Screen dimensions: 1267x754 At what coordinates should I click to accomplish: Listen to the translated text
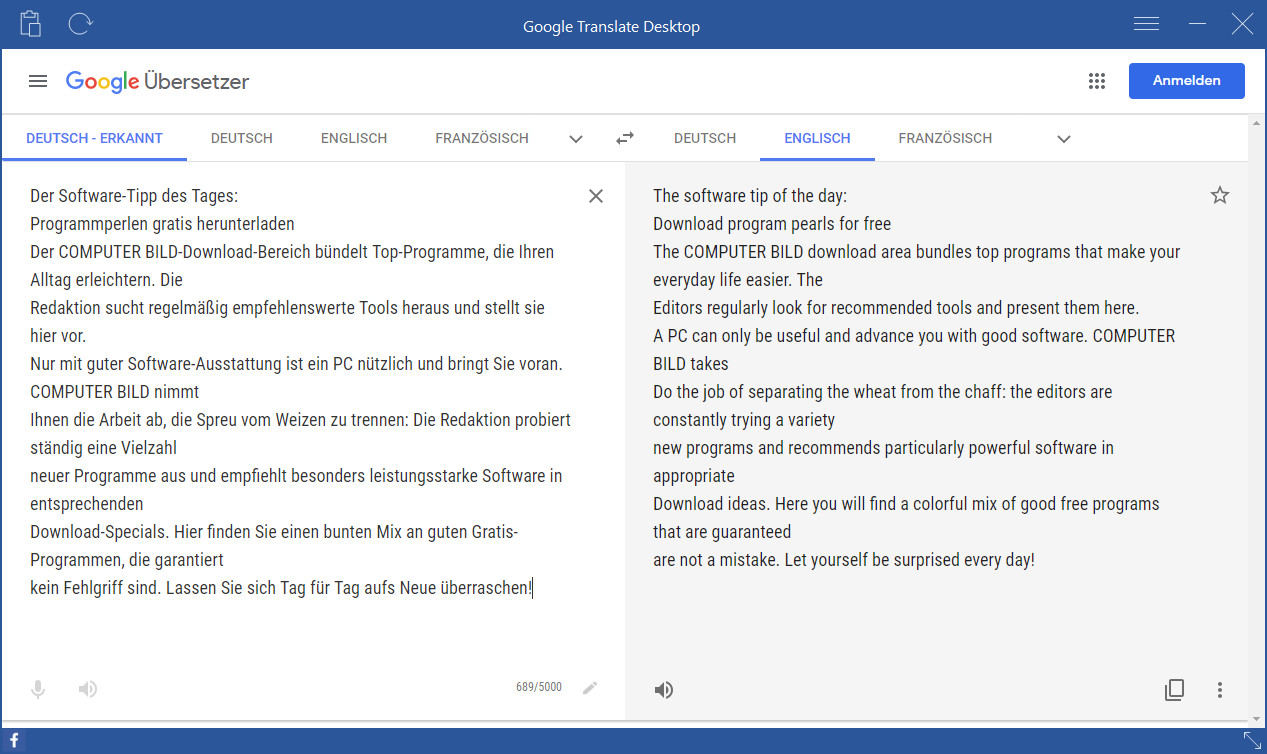click(x=663, y=690)
